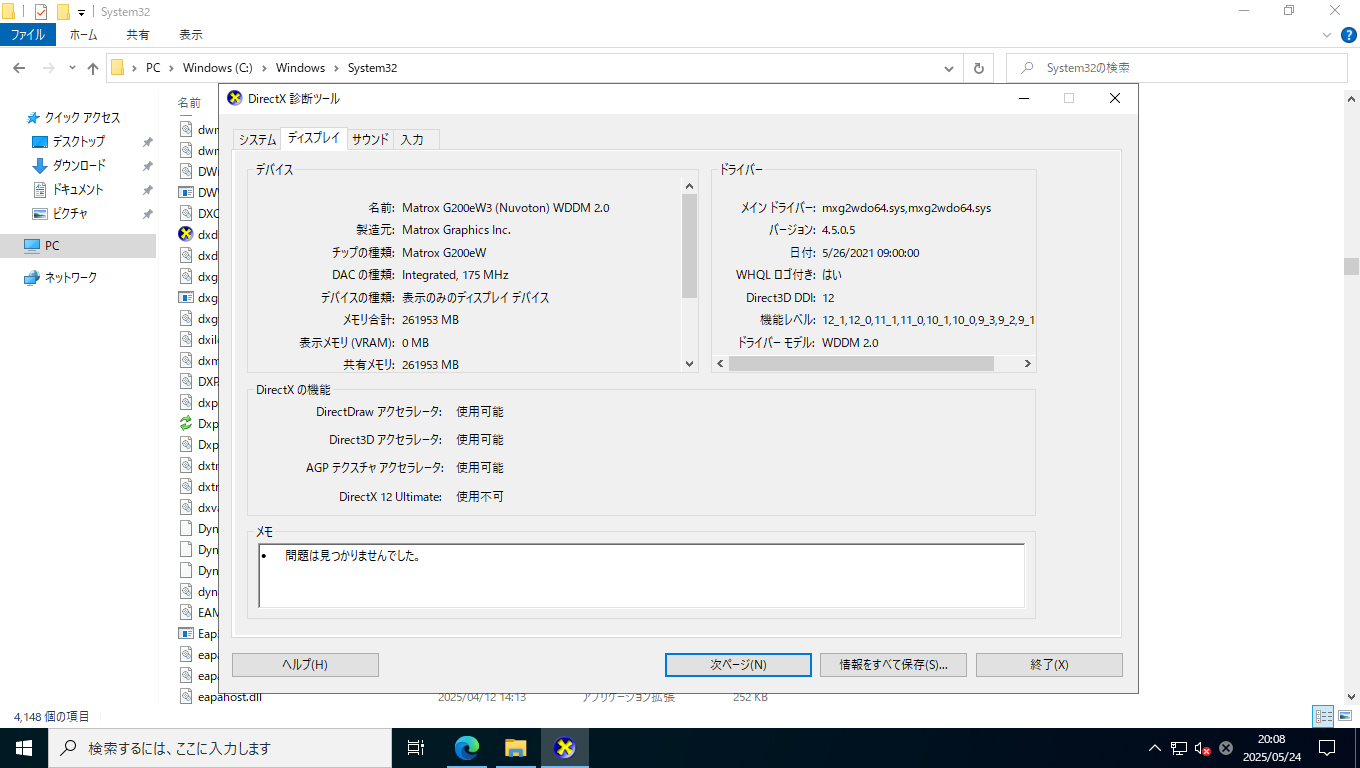This screenshot has height=768, width=1360.
Task: Click the Explorer forward arrow
Action: point(48,68)
